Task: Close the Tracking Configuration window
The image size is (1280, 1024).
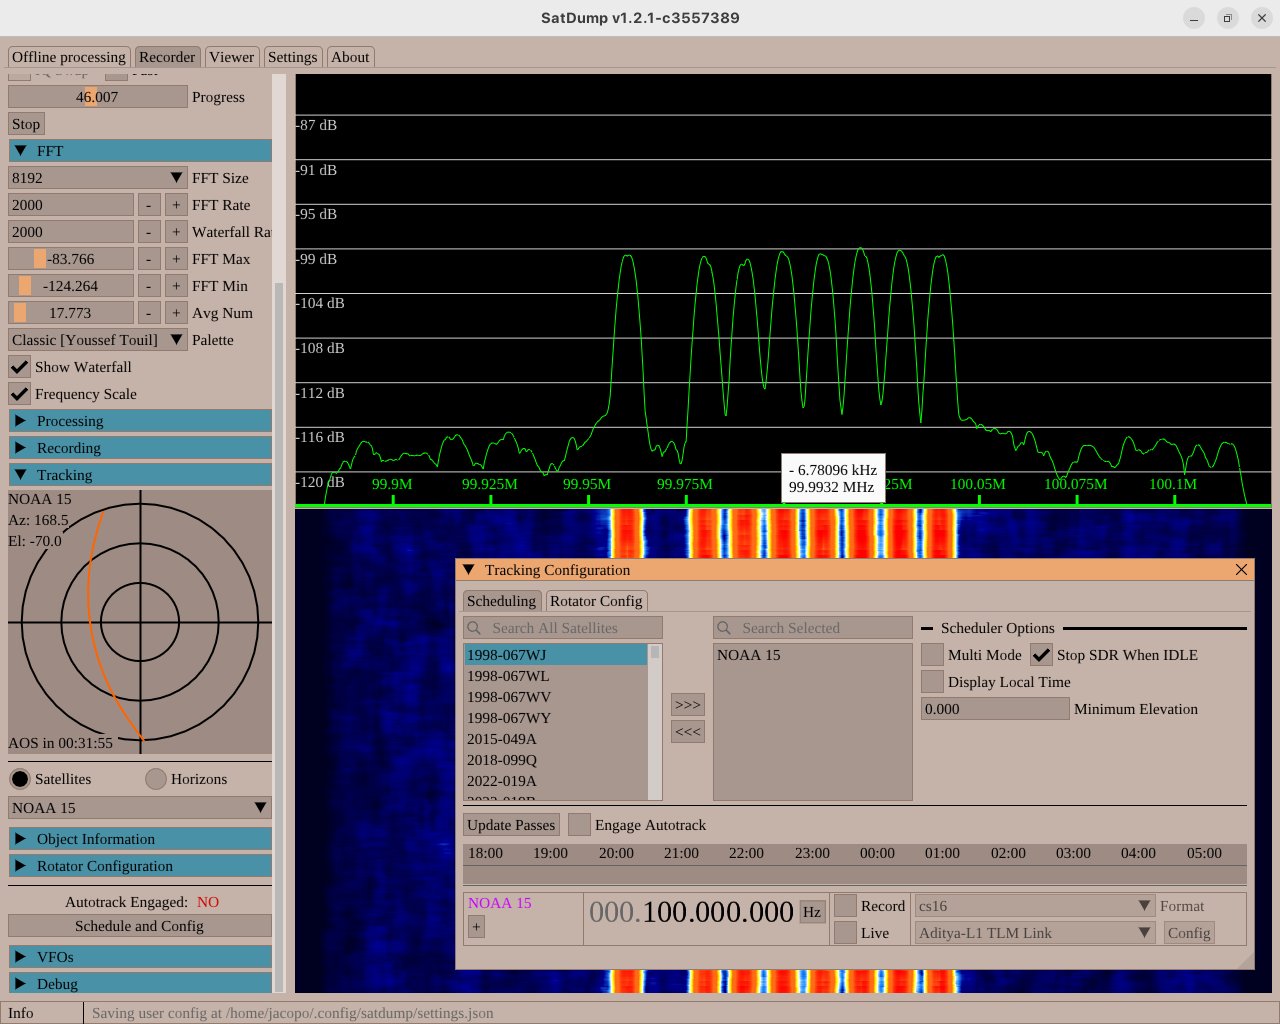Action: pyautogui.click(x=1241, y=570)
